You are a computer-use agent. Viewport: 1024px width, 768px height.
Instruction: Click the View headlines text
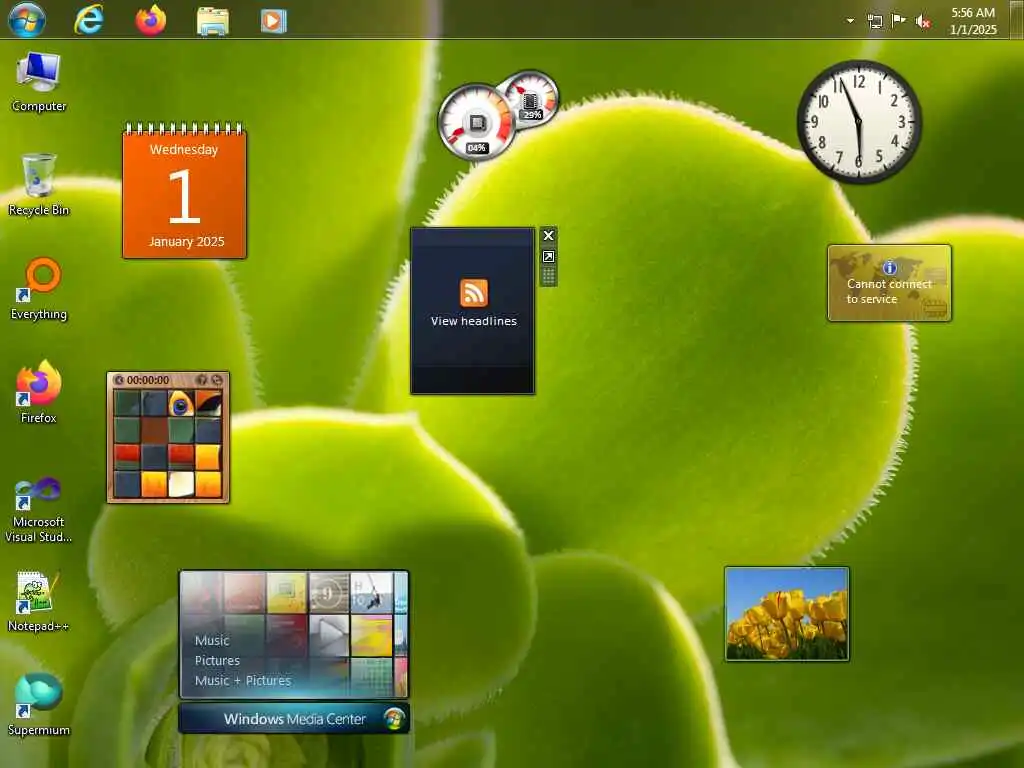tap(473, 321)
